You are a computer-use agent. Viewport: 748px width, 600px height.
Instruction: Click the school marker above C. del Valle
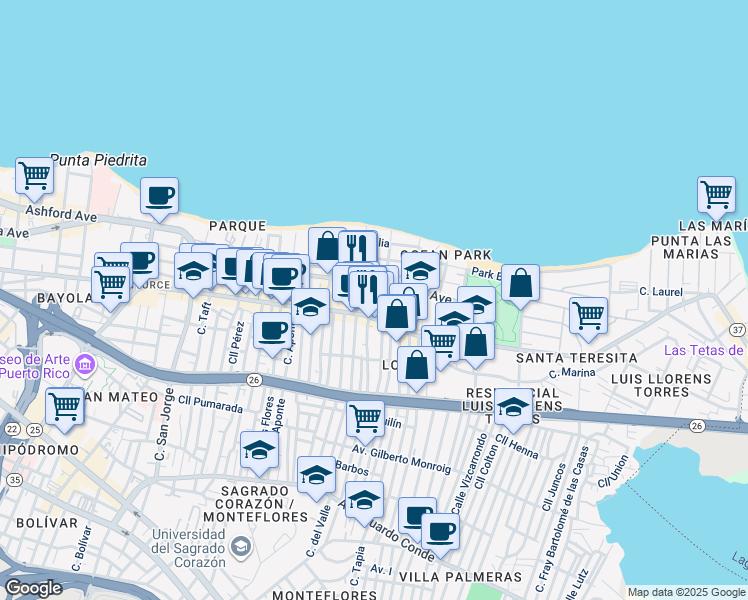click(x=316, y=474)
